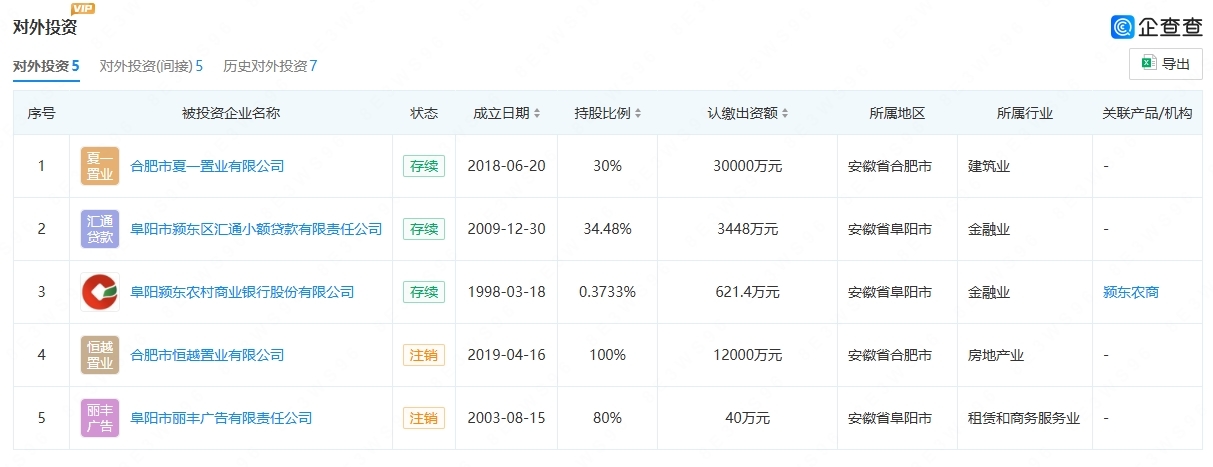Click the 0.3733% shareholding cell
The image size is (1213, 467).
(x=608, y=292)
